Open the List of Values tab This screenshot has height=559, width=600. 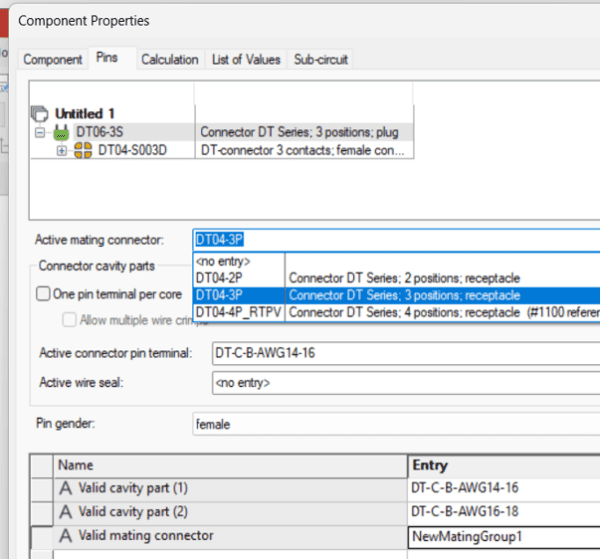[x=246, y=60]
